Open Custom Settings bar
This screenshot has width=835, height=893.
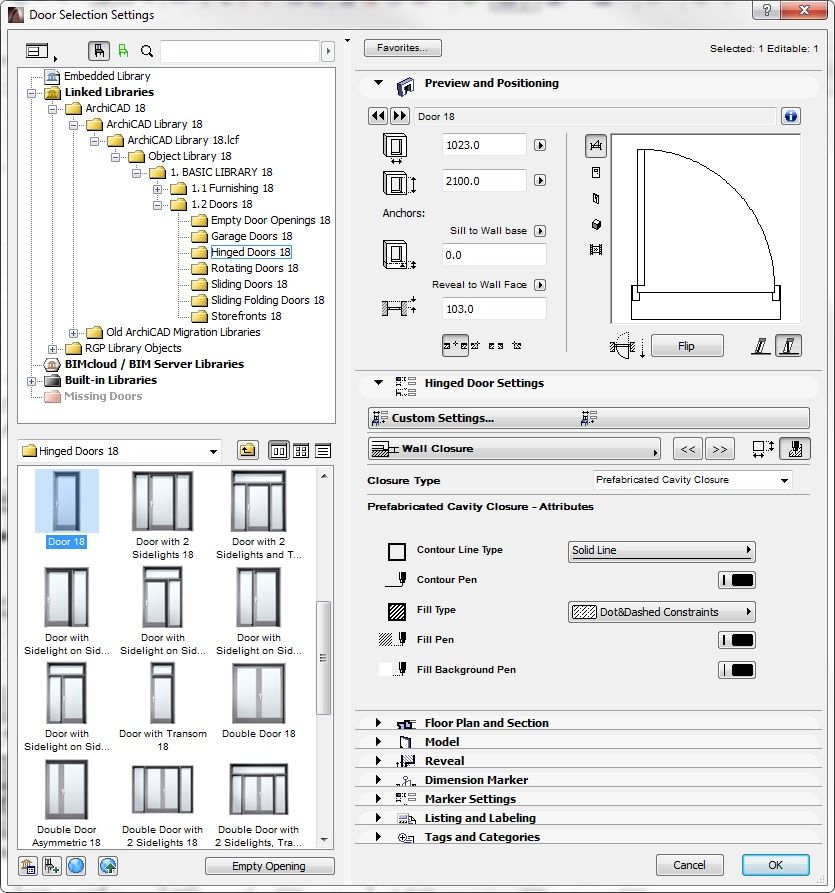pyautogui.click(x=588, y=418)
